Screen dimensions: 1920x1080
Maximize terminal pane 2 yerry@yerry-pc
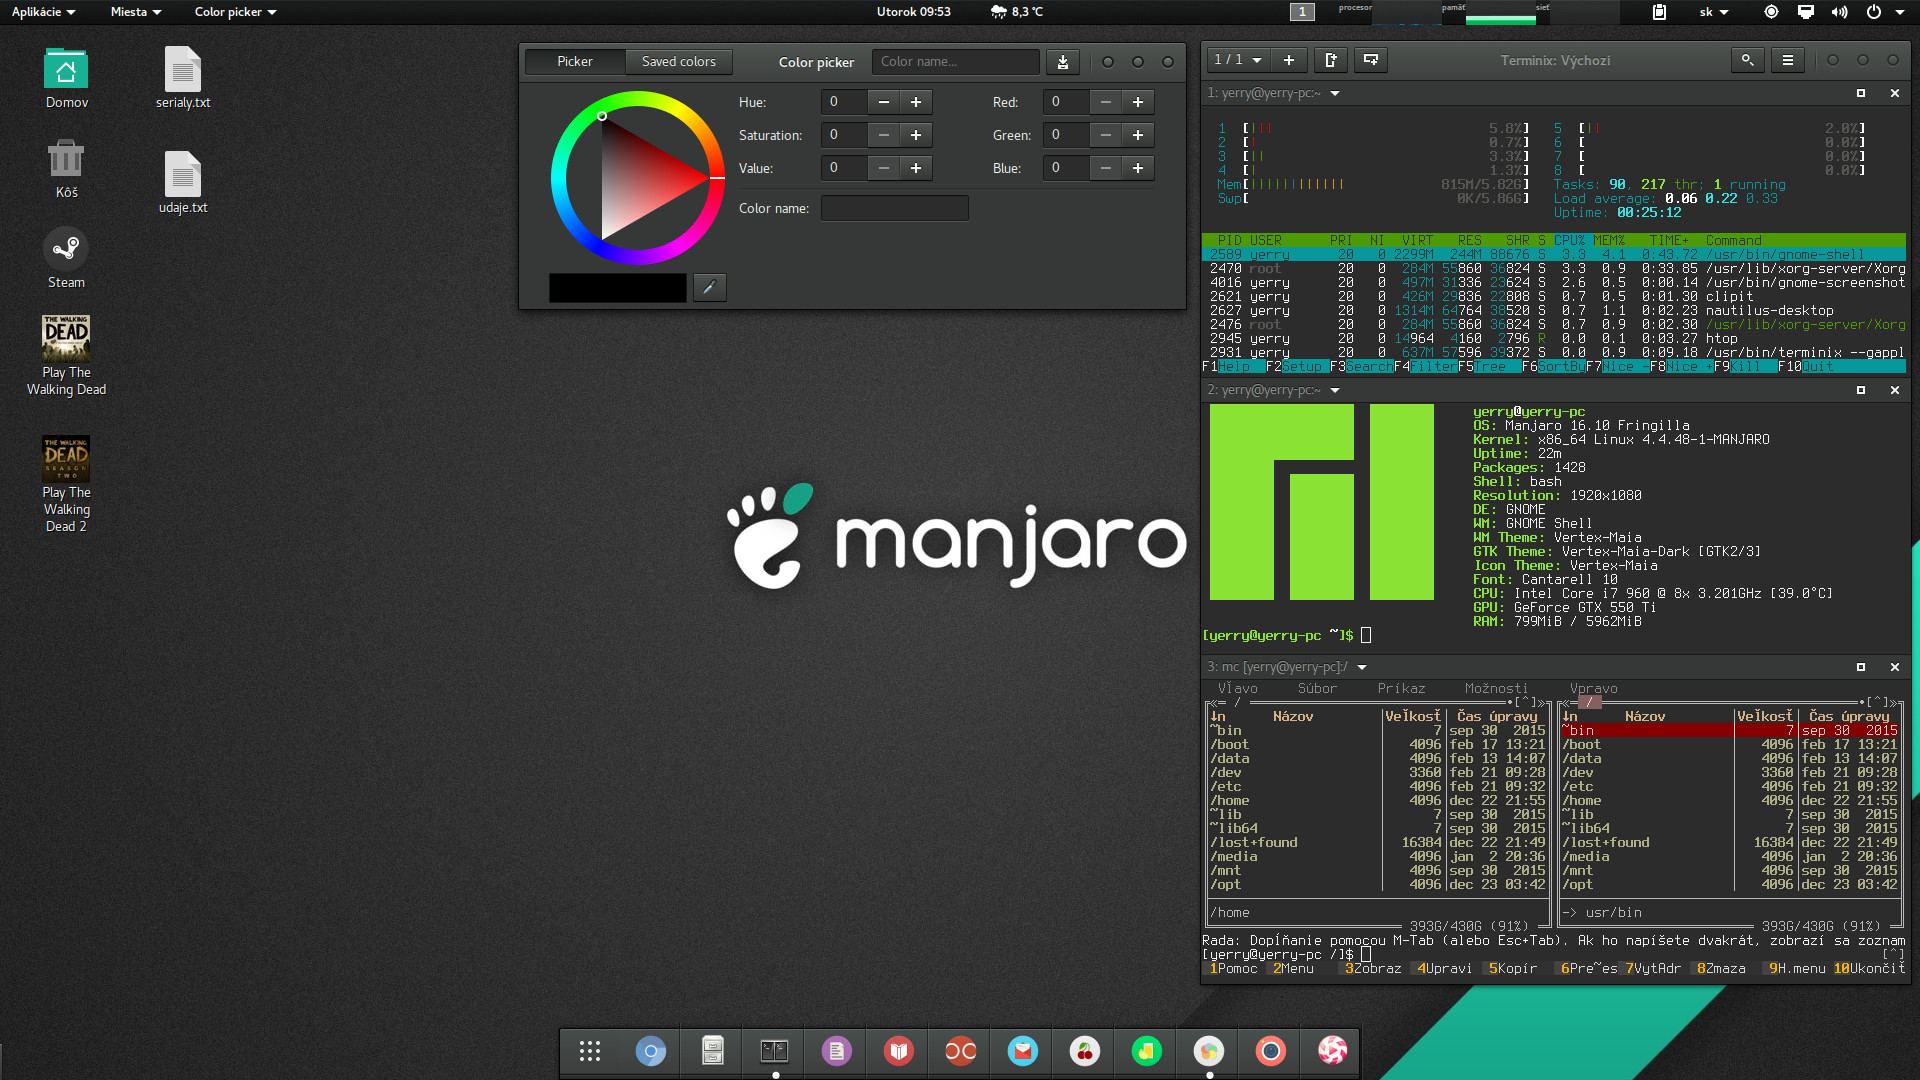(1861, 390)
